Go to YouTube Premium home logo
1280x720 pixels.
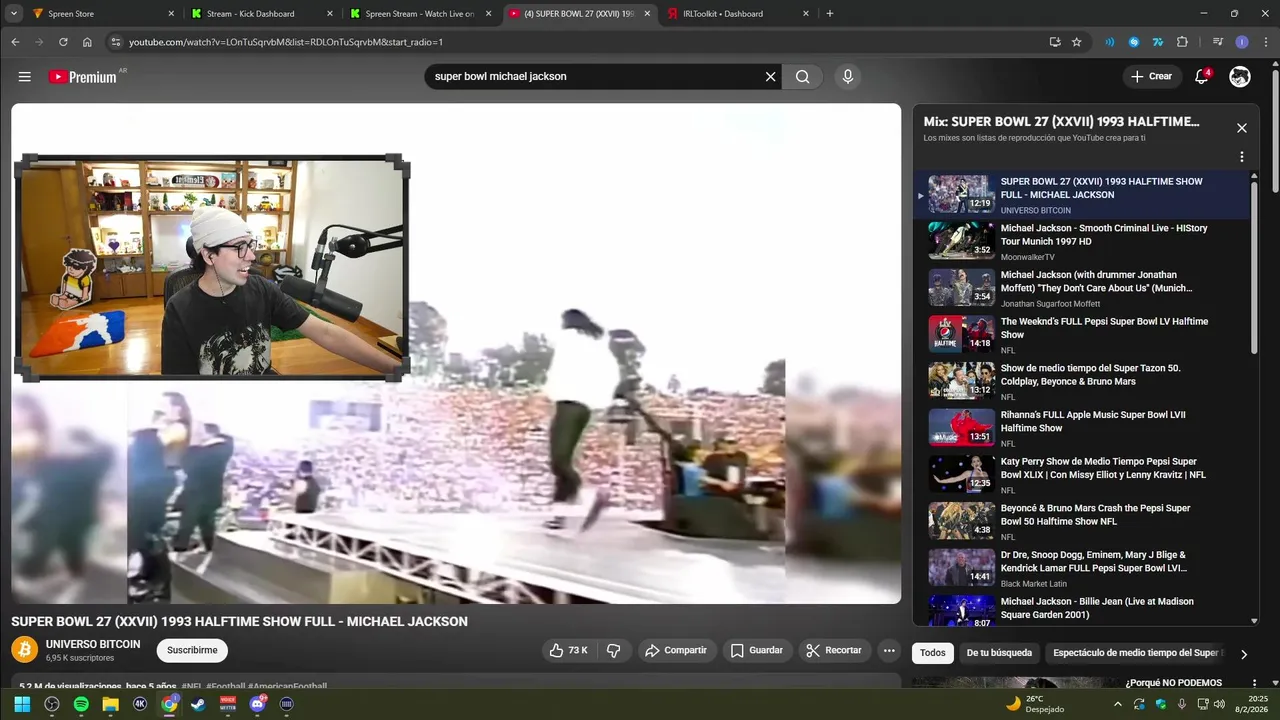point(82,77)
